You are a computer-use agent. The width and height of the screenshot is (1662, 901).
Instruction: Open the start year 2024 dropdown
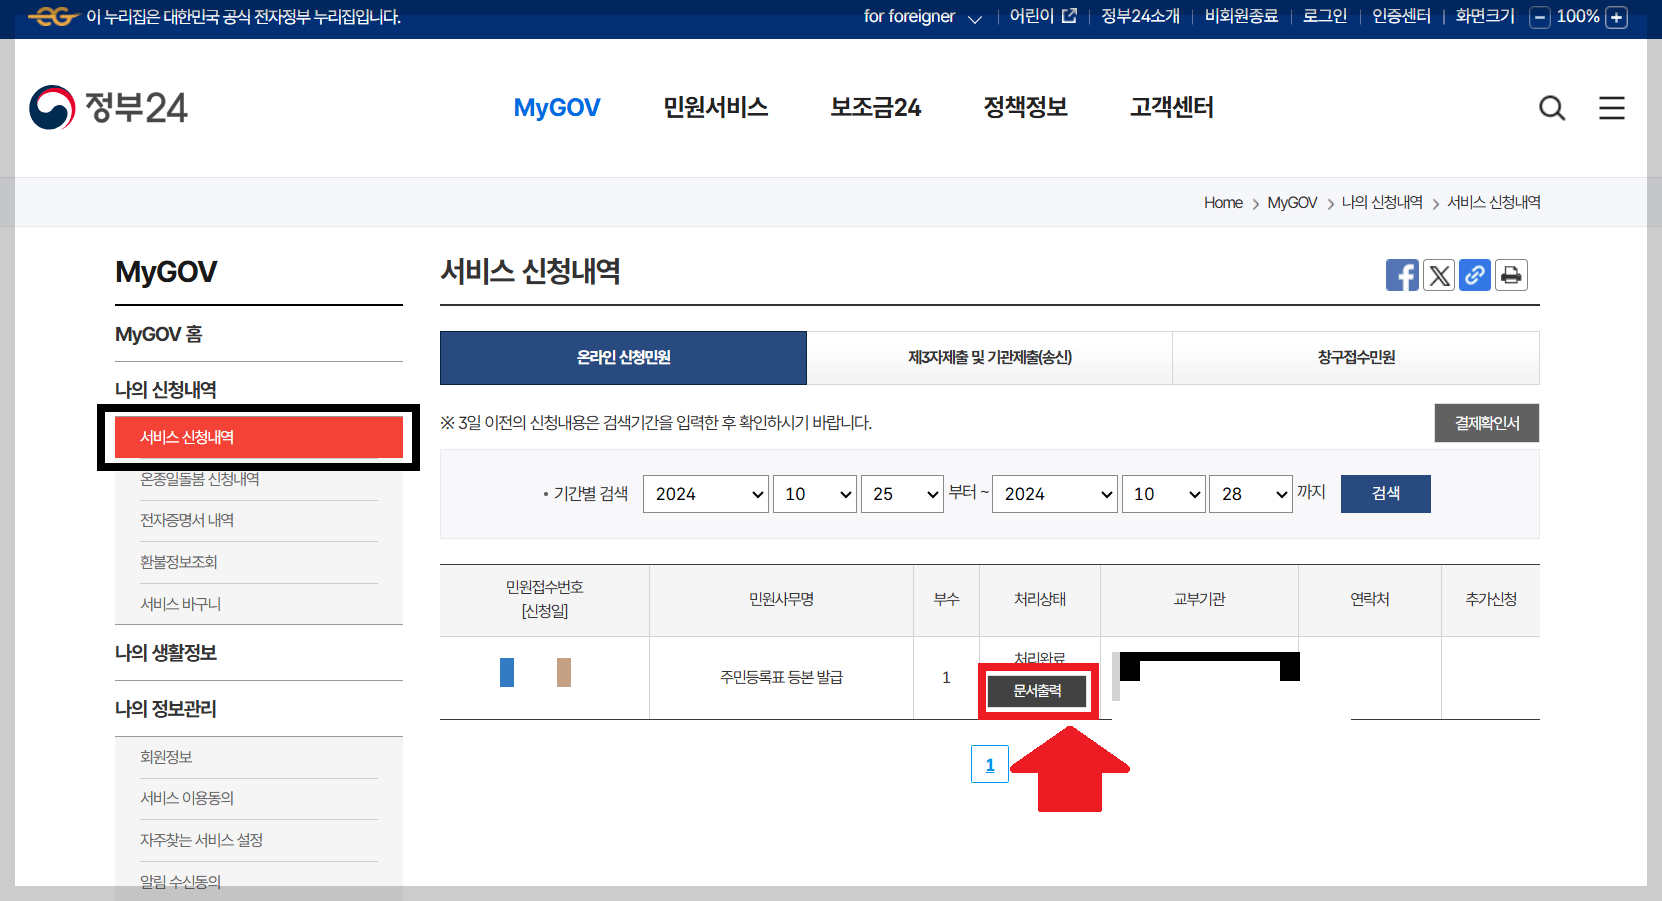[x=705, y=493]
